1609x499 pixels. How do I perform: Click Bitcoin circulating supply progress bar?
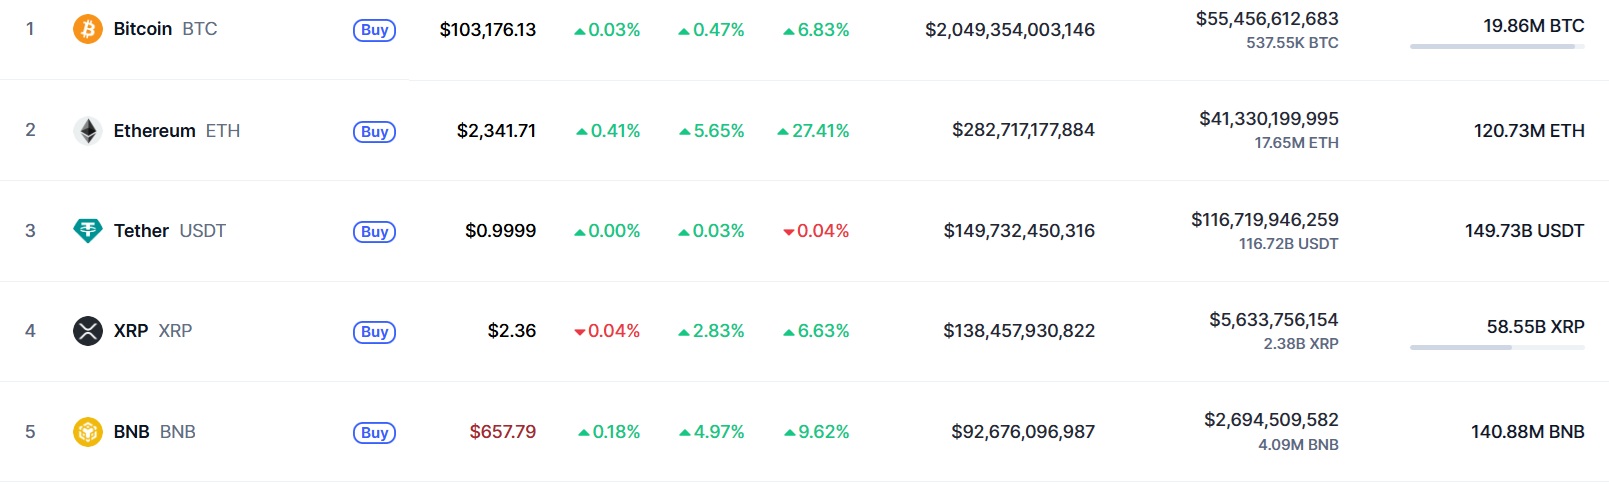(x=1497, y=46)
